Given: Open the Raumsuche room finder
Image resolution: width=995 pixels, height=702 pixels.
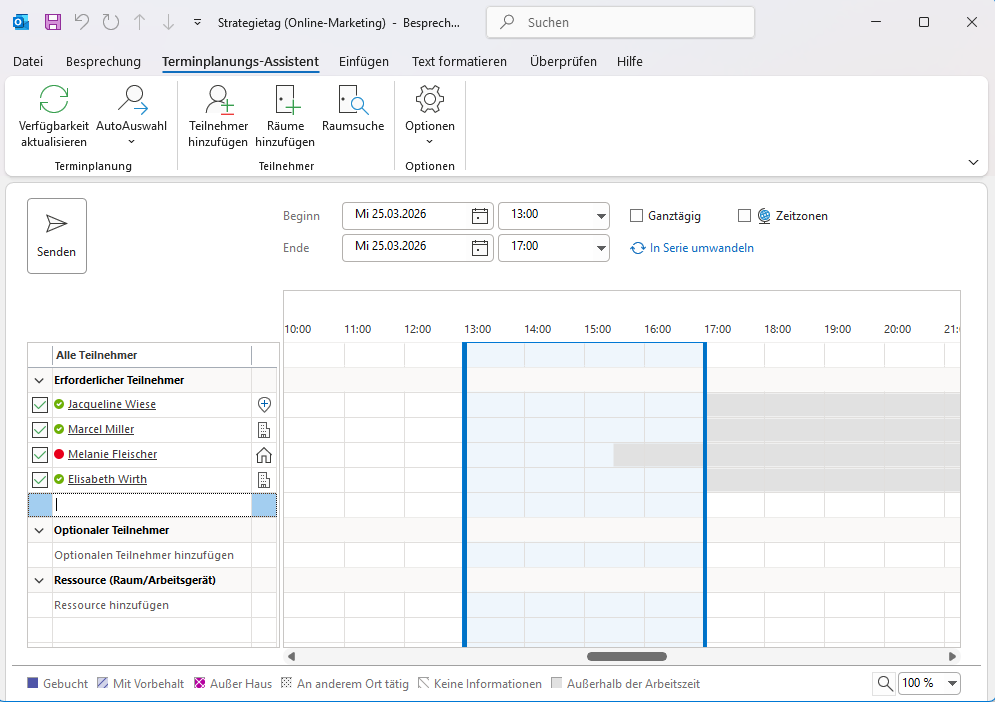Looking at the screenshot, I should [353, 100].
